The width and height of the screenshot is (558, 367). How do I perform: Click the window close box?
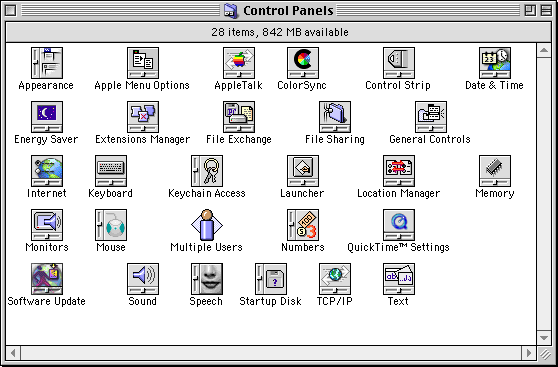[x=11, y=10]
